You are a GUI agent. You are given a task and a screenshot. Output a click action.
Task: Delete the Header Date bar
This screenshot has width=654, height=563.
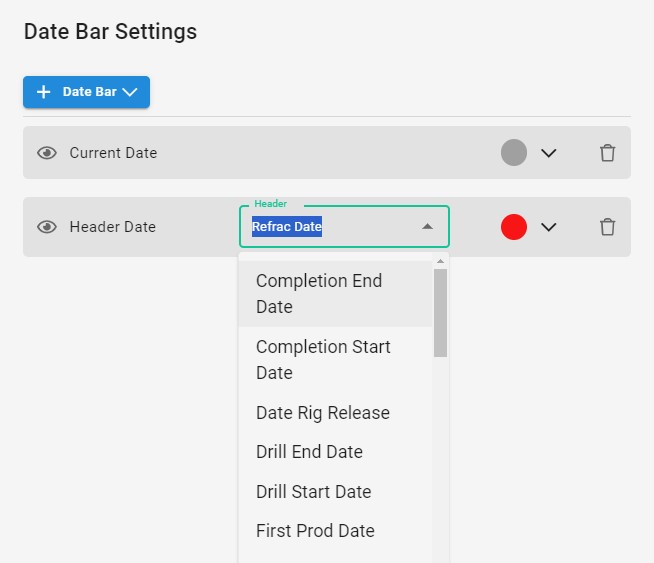607,227
